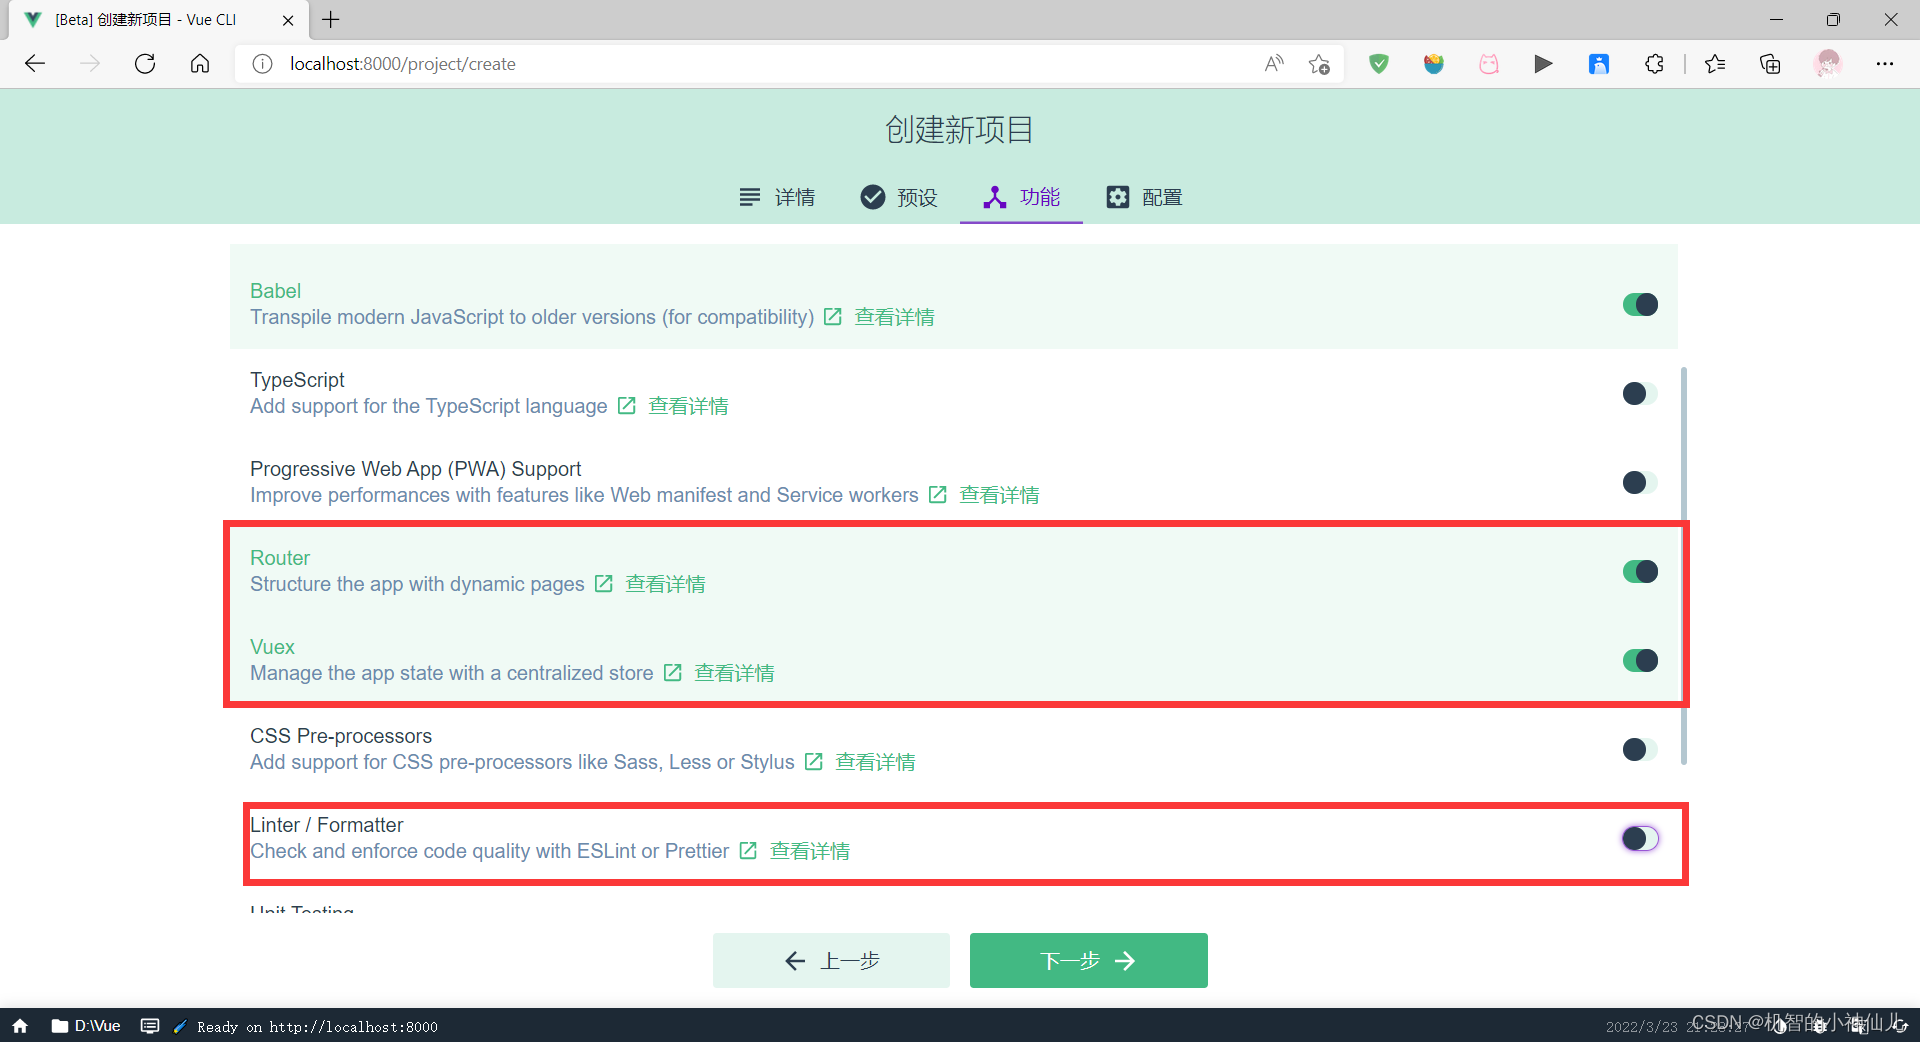The width and height of the screenshot is (1920, 1042).
Task: Click the Ready on http://localhost:8000 status text
Action: (x=317, y=1027)
